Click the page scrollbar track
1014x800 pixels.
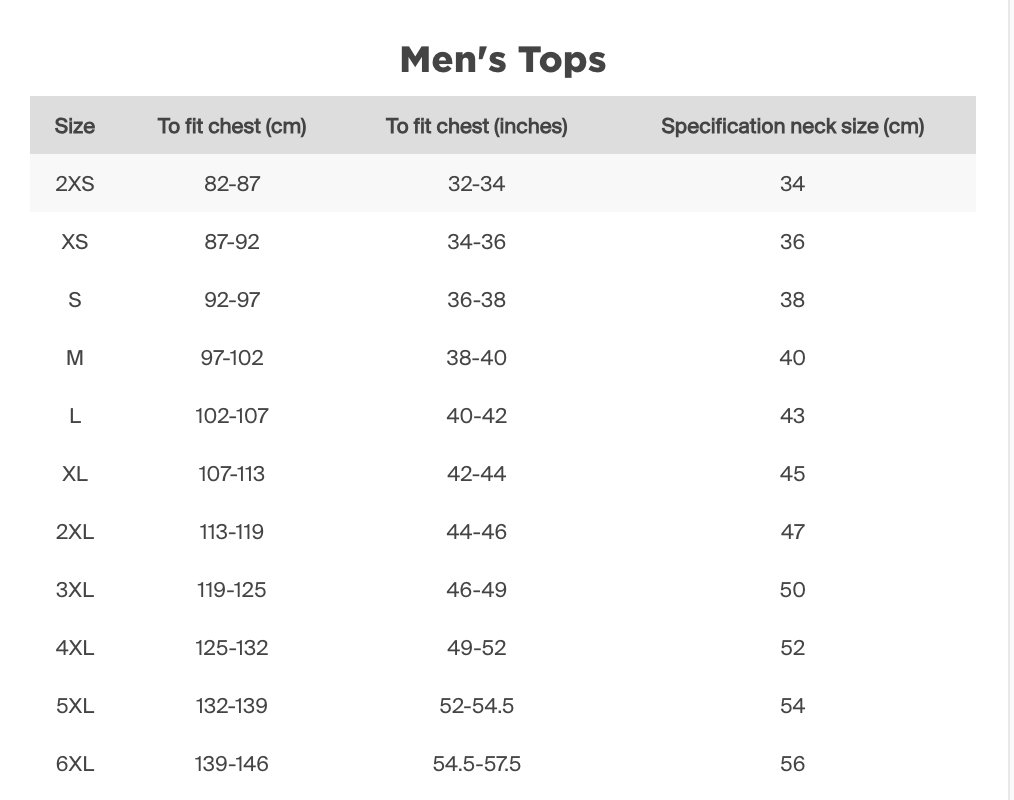click(x=1010, y=400)
